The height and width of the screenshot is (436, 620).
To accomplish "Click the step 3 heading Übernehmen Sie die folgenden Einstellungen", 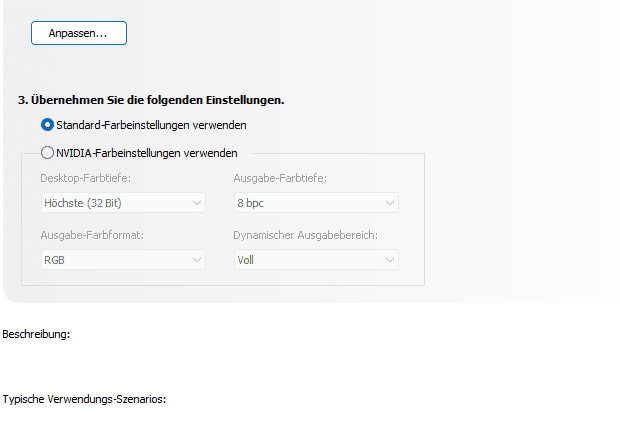I will point(151,100).
